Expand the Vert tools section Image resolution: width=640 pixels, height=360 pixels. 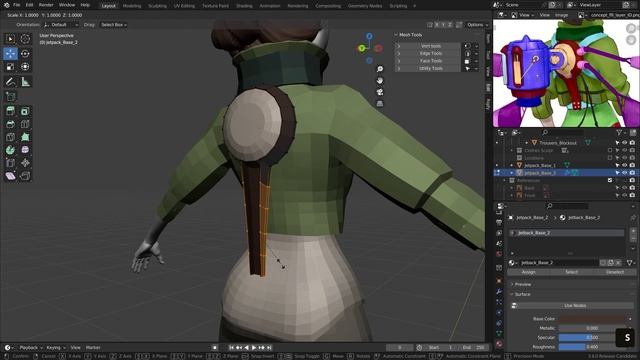[x=427, y=46]
